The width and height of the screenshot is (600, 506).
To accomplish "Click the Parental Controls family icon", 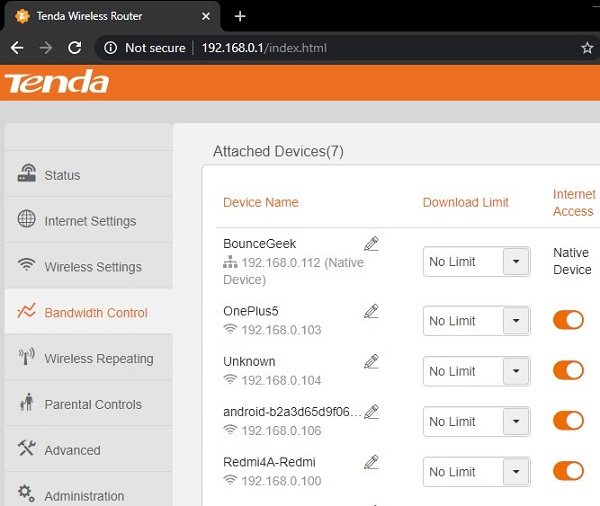I will click(x=26, y=402).
